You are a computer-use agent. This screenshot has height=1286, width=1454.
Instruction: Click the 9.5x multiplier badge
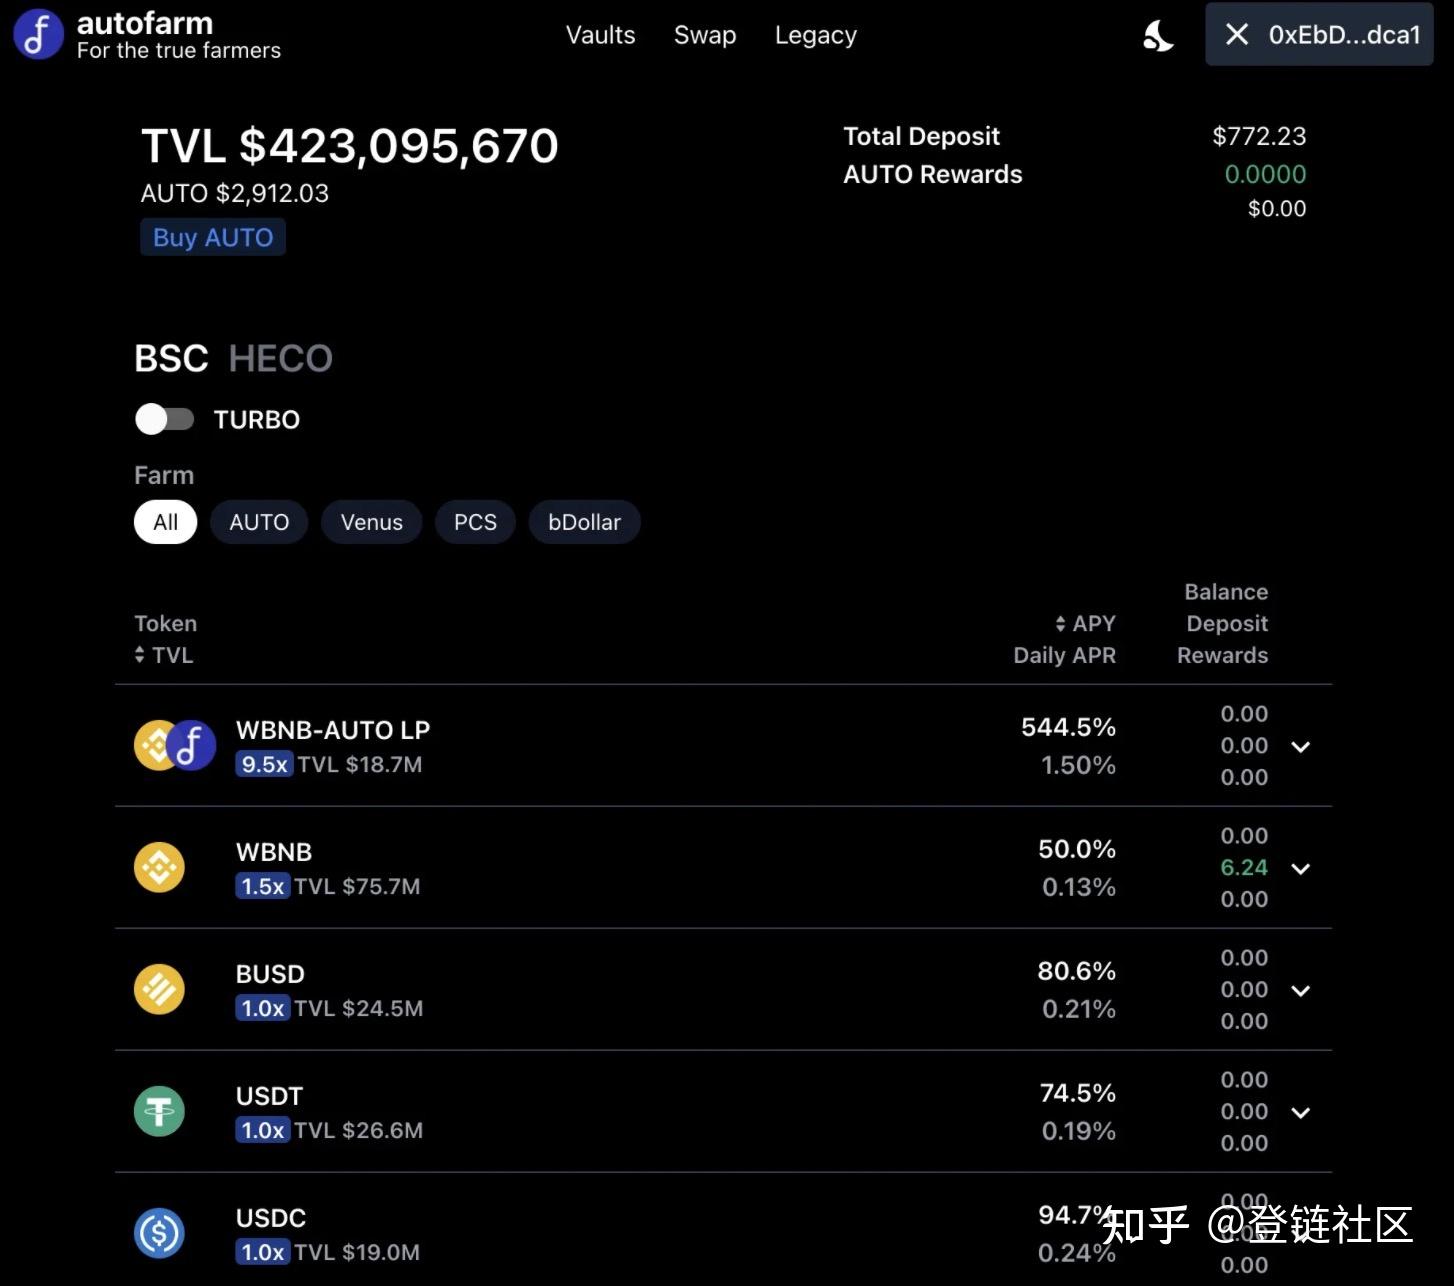point(264,764)
